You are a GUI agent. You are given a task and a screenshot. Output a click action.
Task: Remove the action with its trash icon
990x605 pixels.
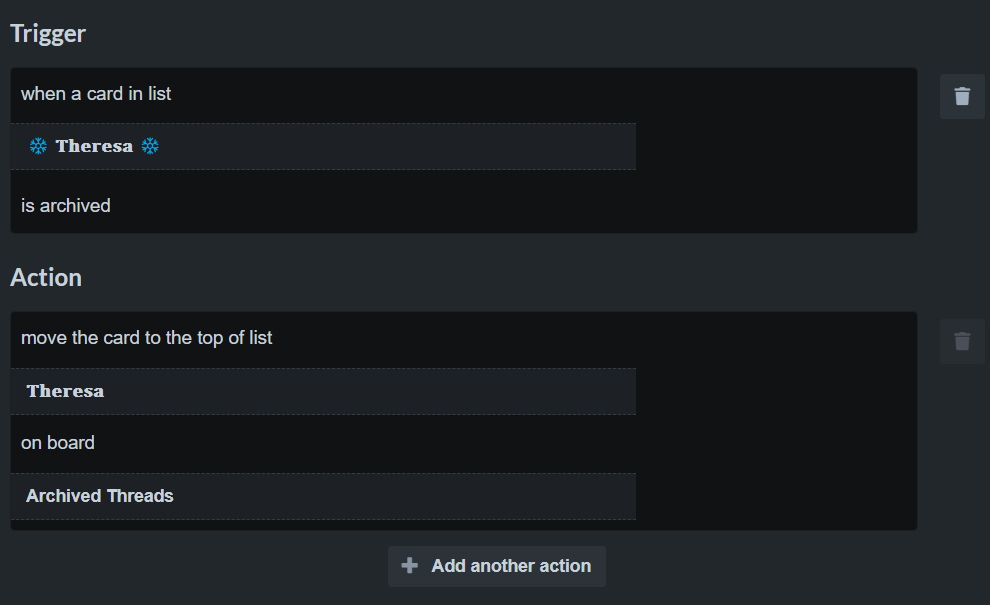click(962, 342)
